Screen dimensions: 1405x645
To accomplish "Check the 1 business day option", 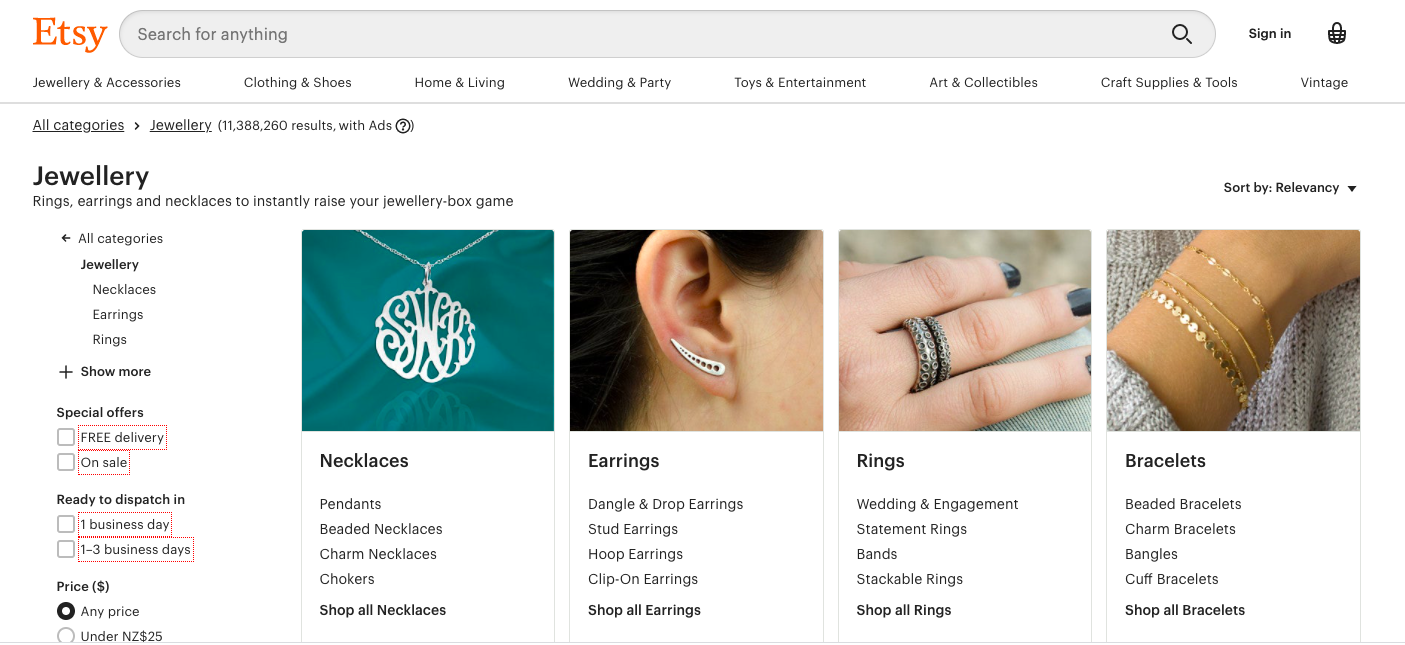I will pyautogui.click(x=66, y=524).
